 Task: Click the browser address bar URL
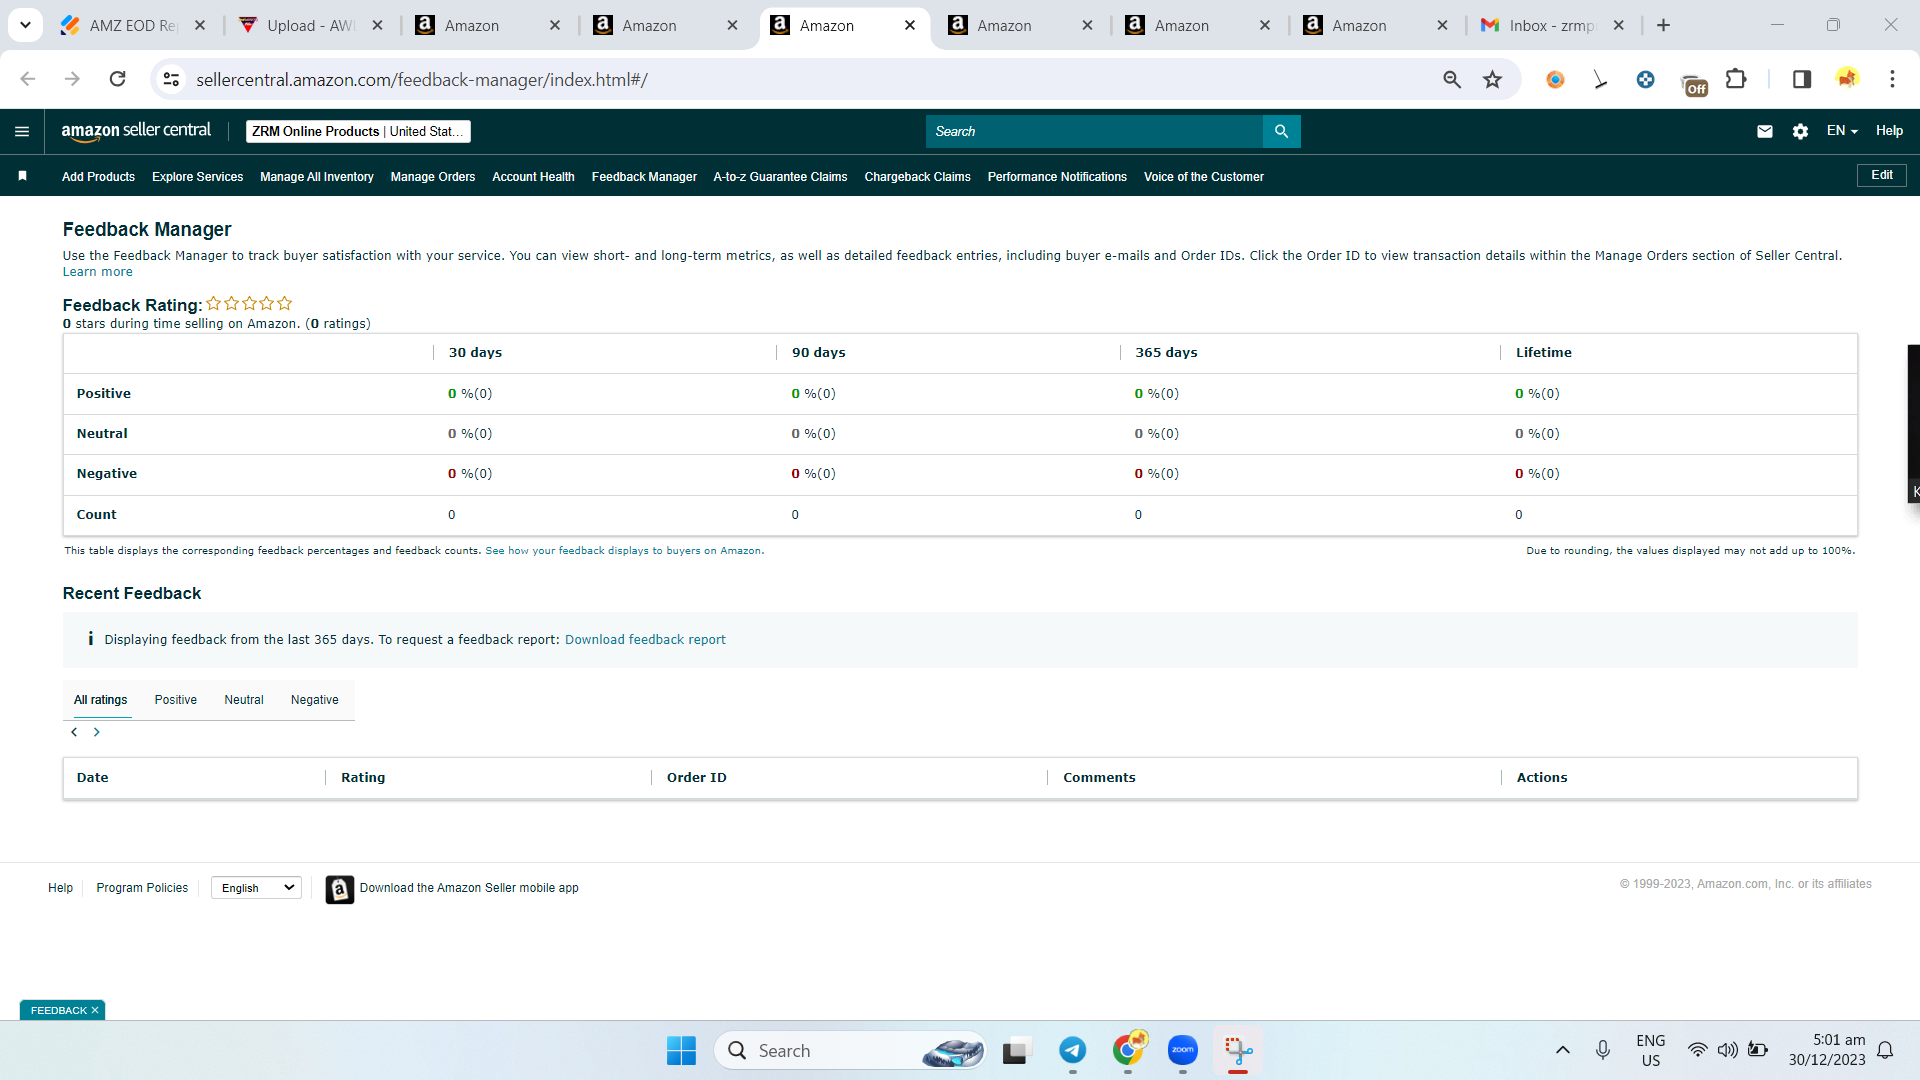click(x=421, y=79)
